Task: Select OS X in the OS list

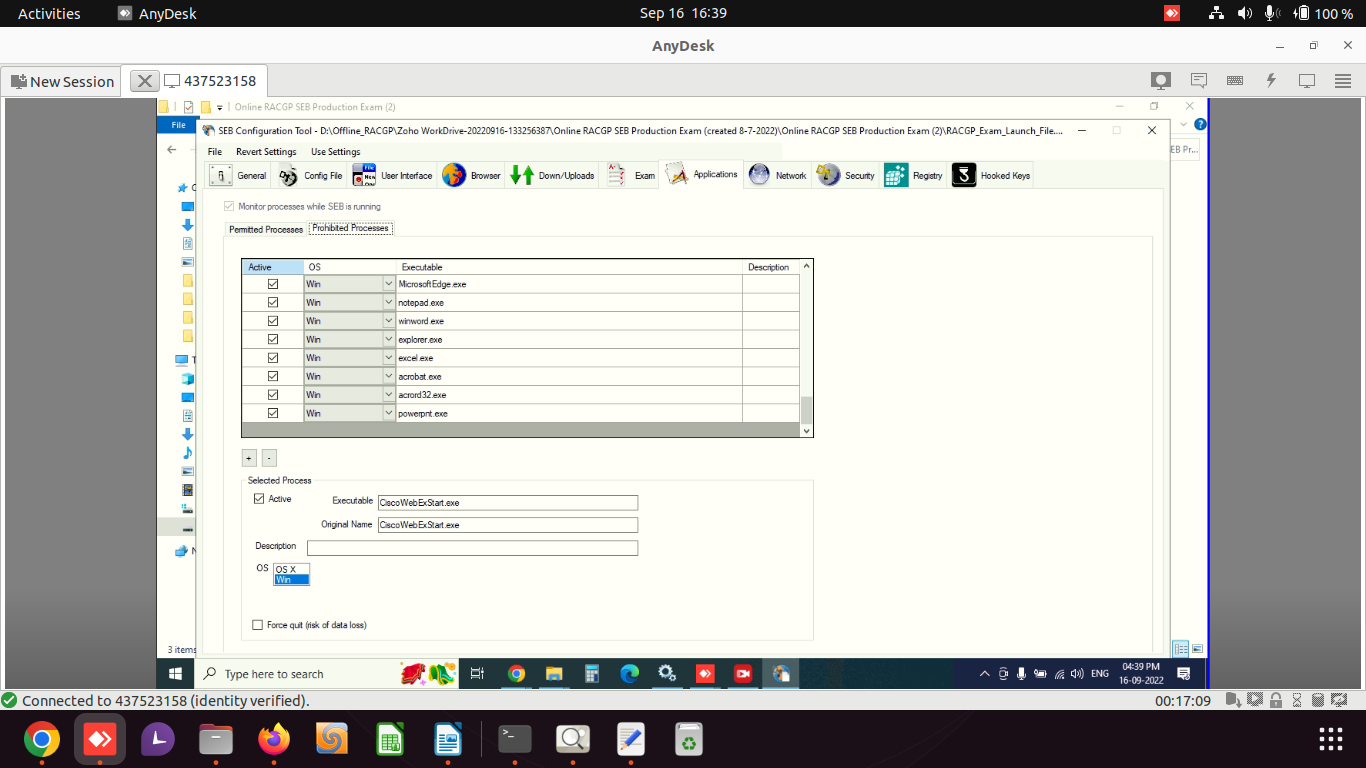Action: [292, 569]
